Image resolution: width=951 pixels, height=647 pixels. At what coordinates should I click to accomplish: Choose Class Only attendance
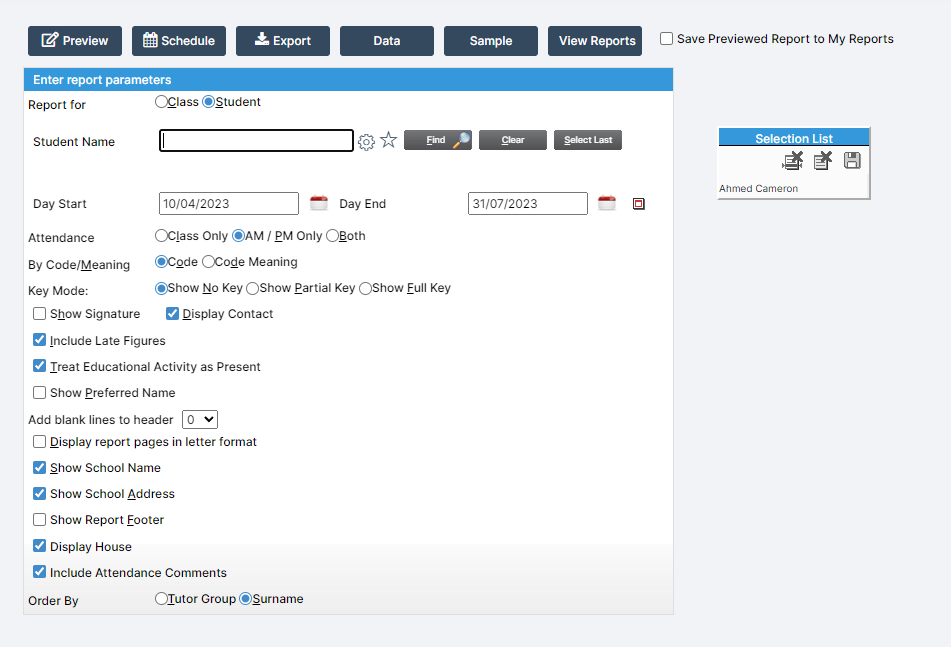(x=161, y=235)
